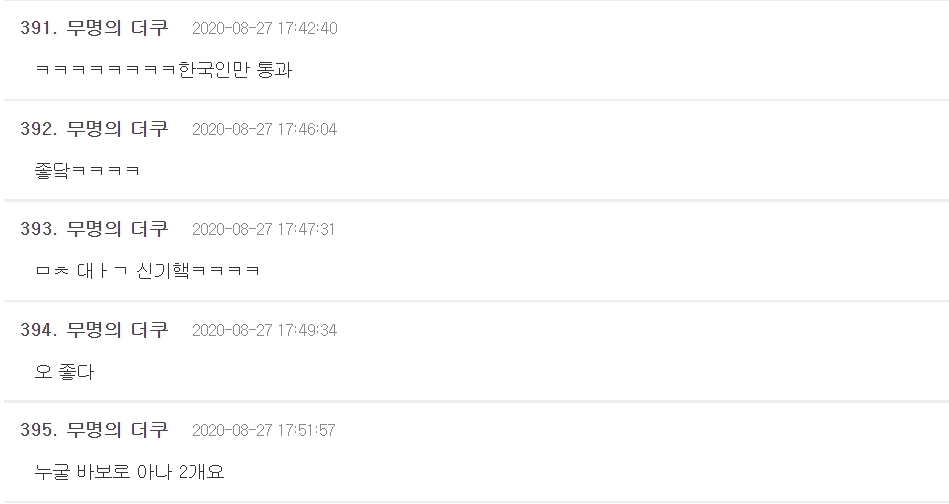
Task: Click the username on comment 395
Action: [118, 430]
